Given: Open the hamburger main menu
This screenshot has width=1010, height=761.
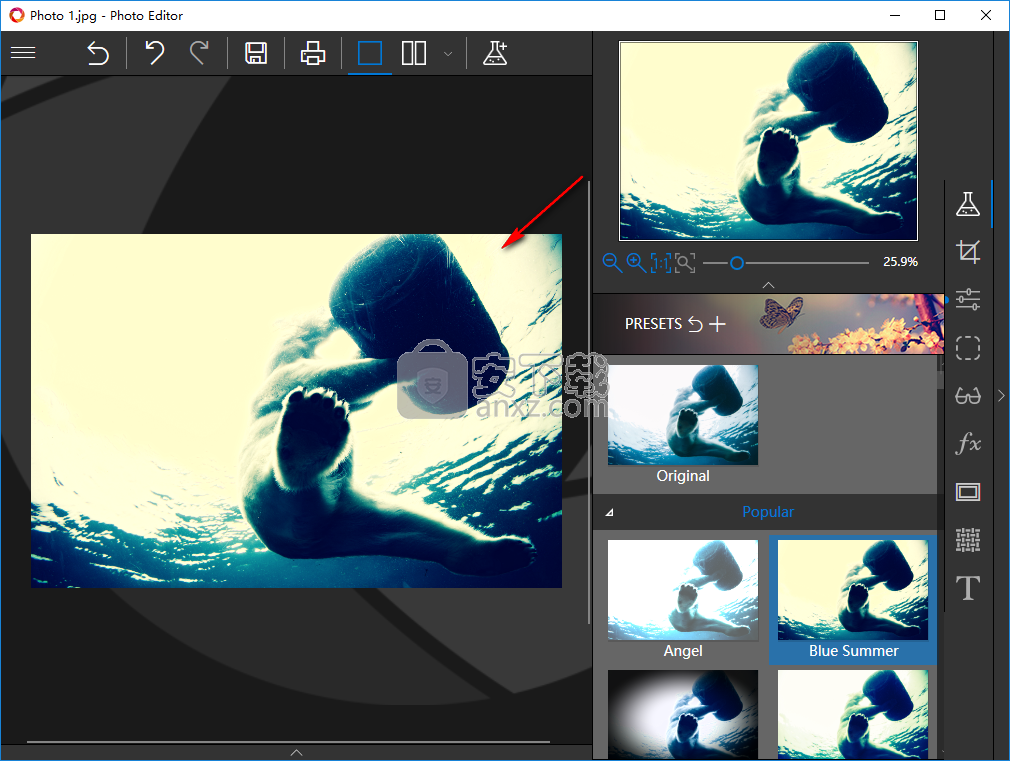Looking at the screenshot, I should pos(23,53).
